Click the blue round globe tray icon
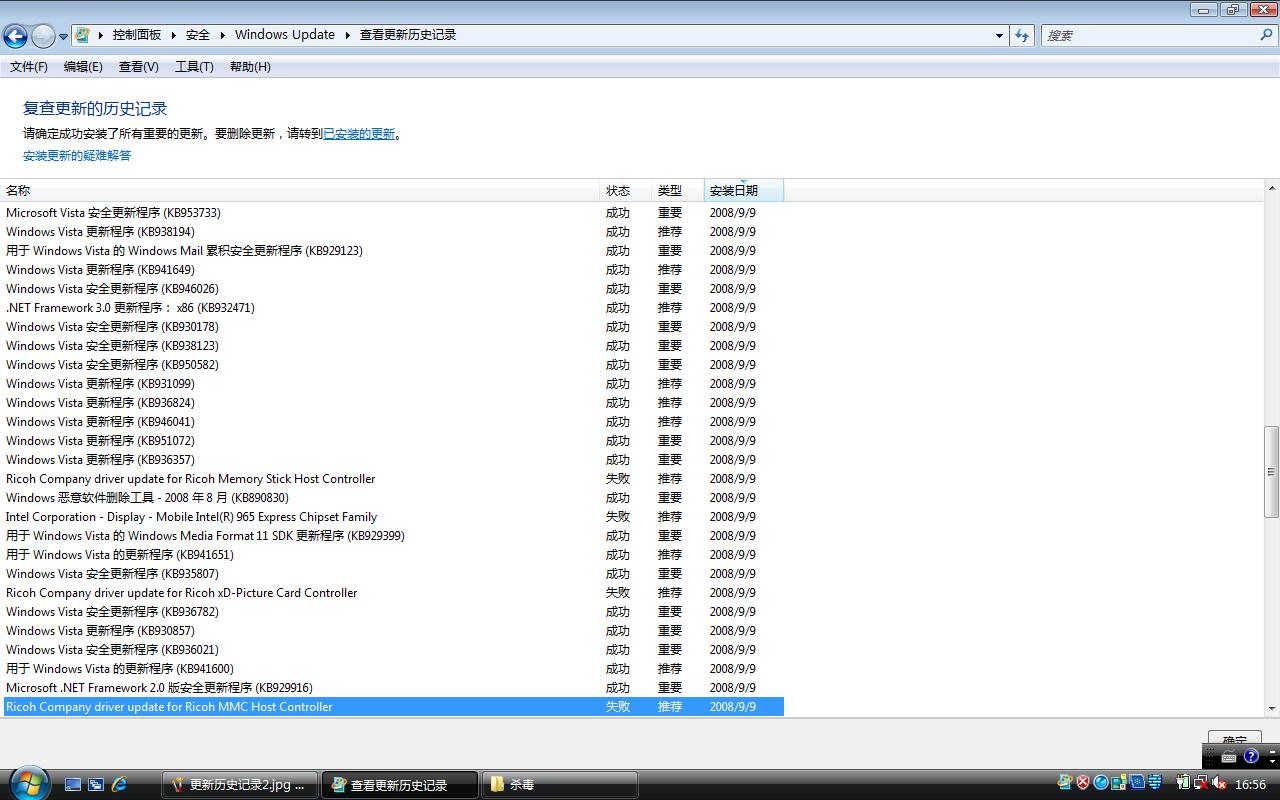Screen dimensions: 1280x800 point(1101,783)
